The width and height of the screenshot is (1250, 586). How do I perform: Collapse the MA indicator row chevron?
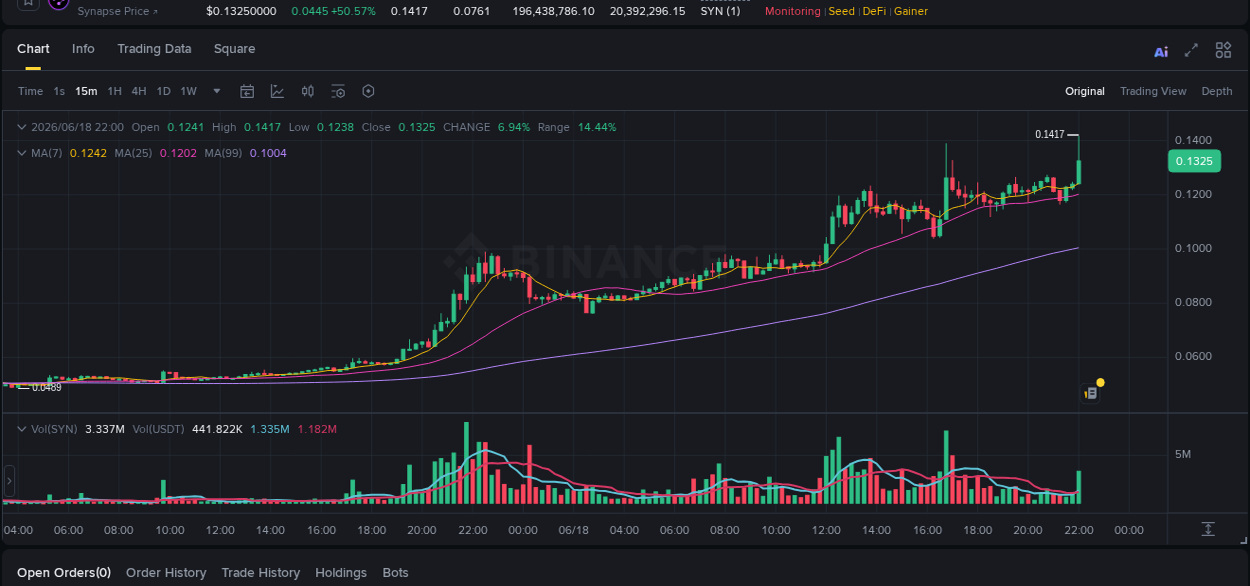point(21,153)
